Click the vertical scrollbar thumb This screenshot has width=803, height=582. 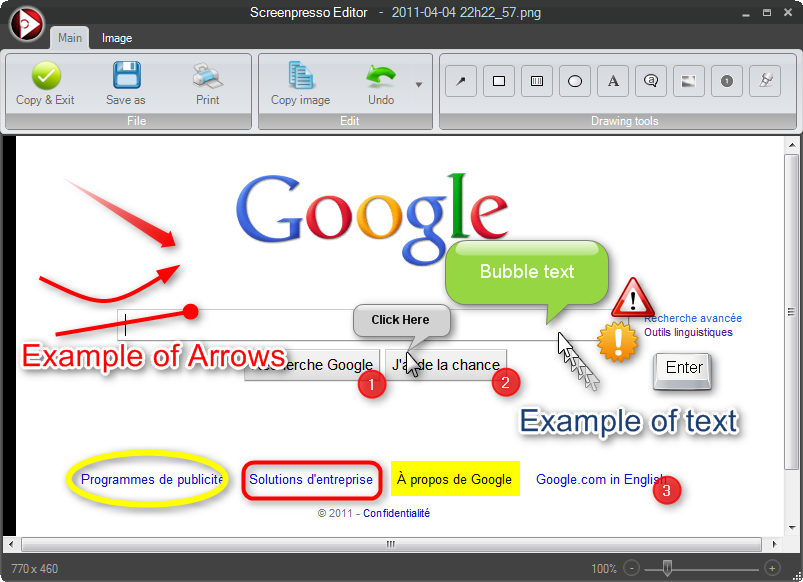[x=792, y=312]
